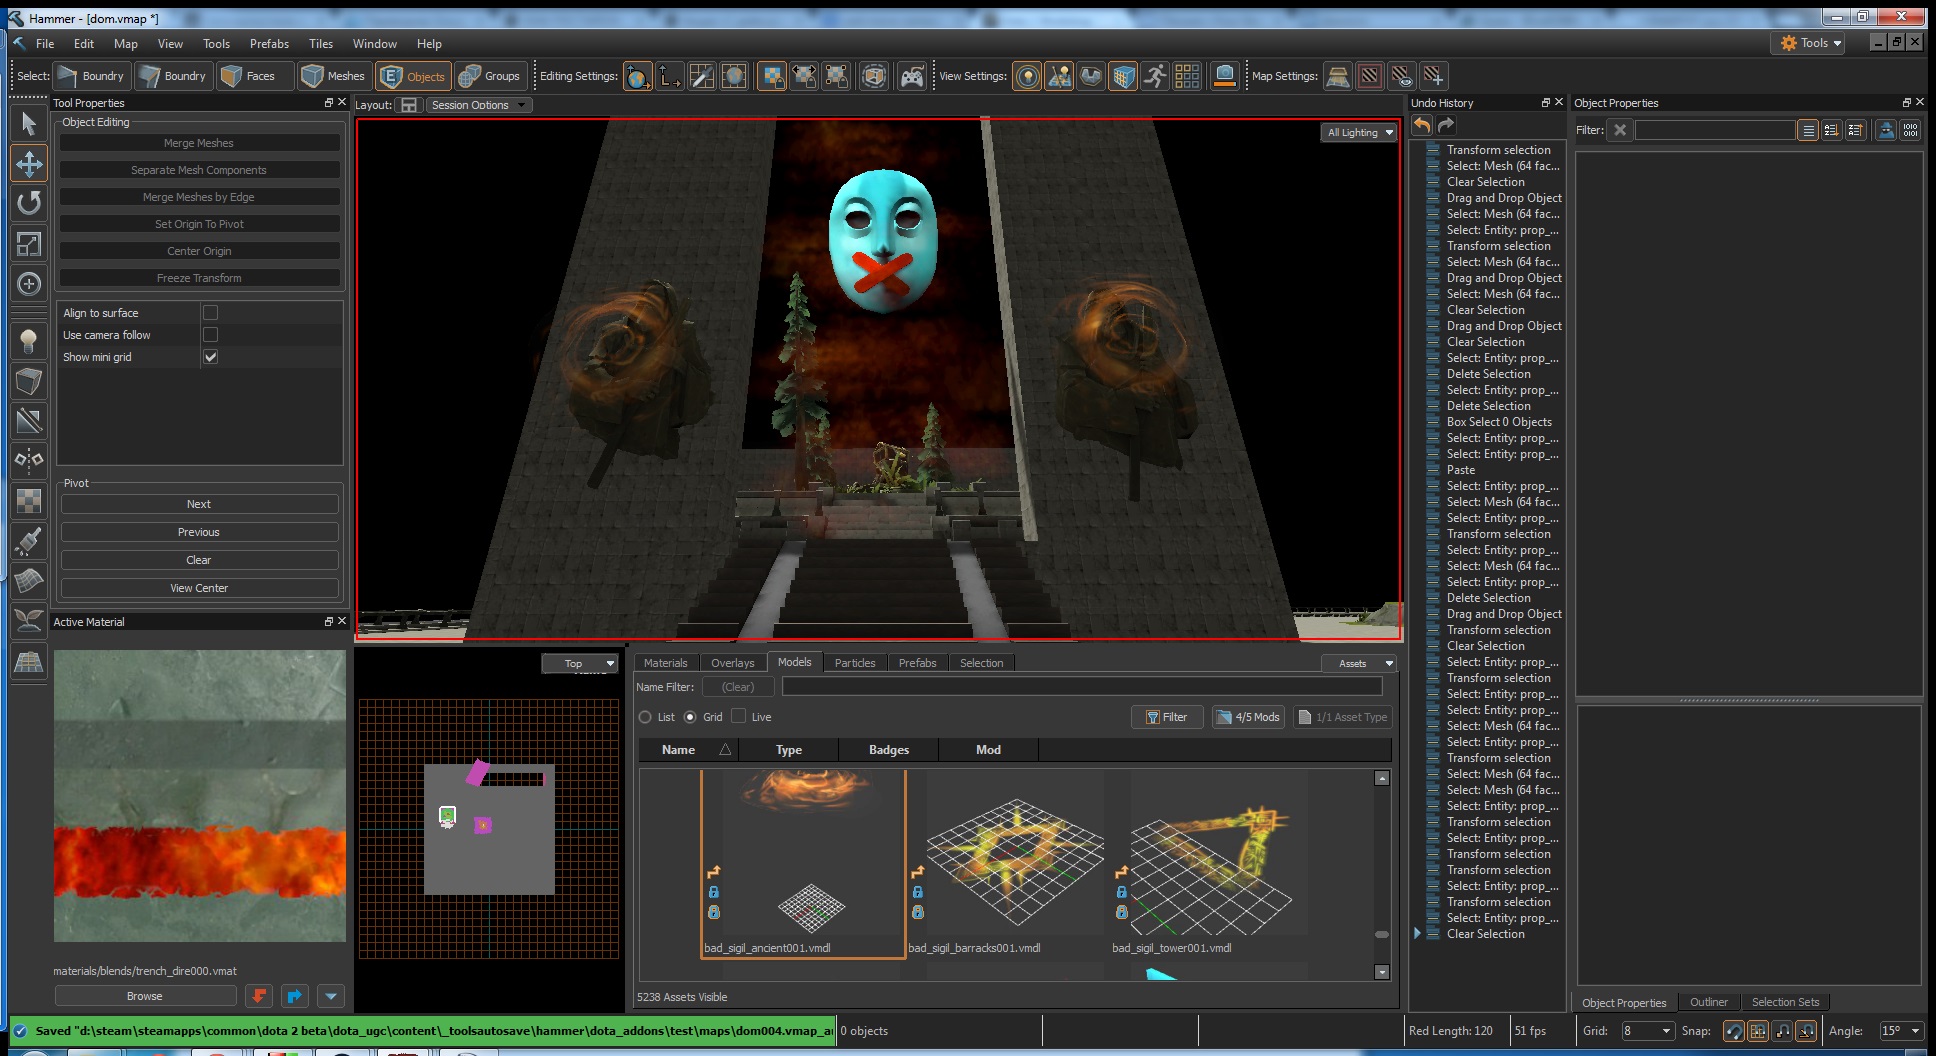This screenshot has height=1056, width=1936.
Task: Open the Angle 15° dropdown
Action: click(x=1901, y=1031)
